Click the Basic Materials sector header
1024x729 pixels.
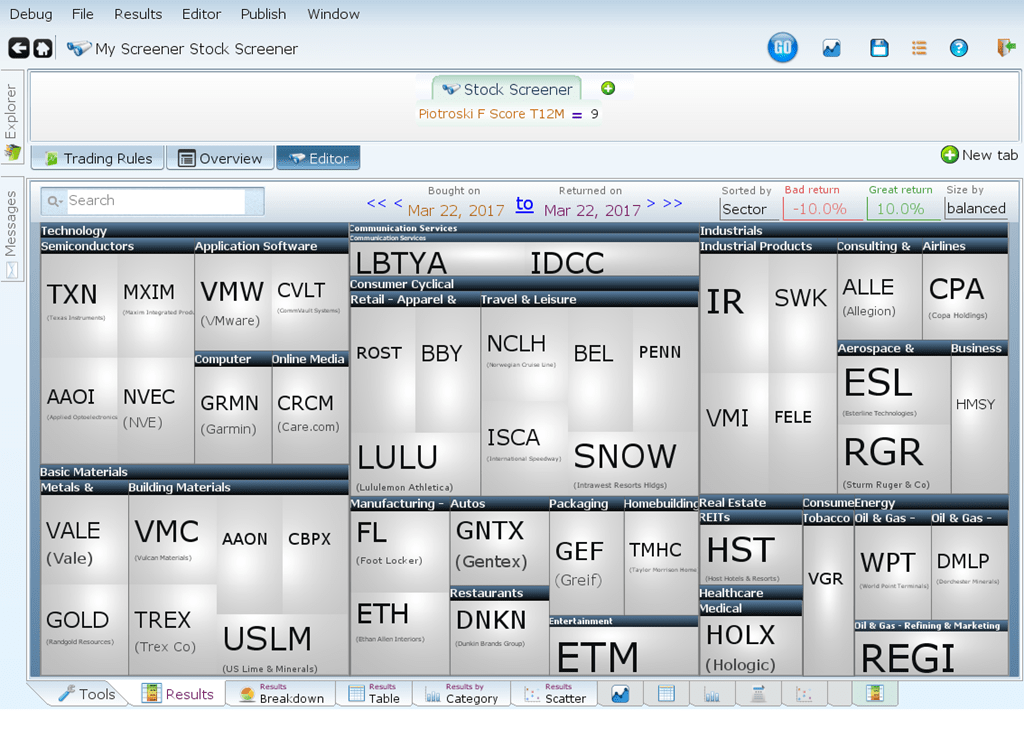(194, 472)
